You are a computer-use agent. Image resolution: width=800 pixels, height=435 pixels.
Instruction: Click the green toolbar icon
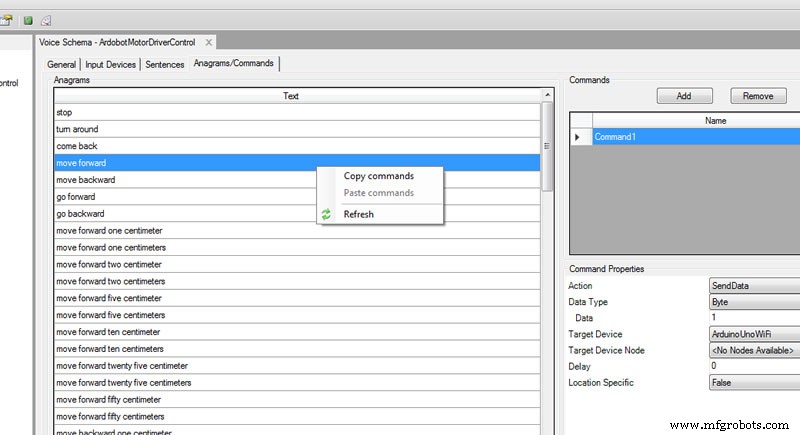(28, 20)
